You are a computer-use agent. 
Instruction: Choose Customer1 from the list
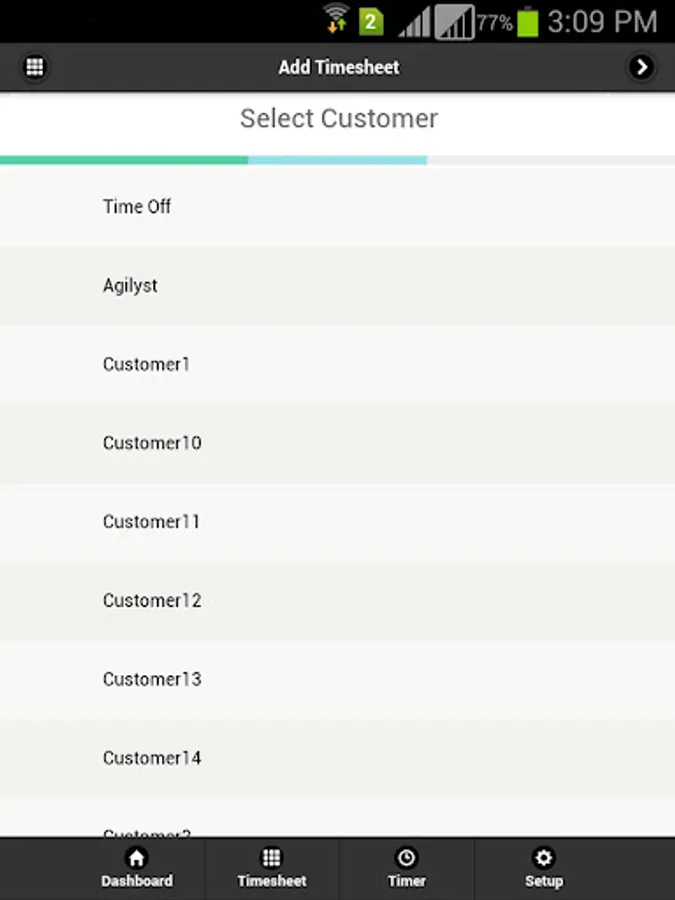146,364
